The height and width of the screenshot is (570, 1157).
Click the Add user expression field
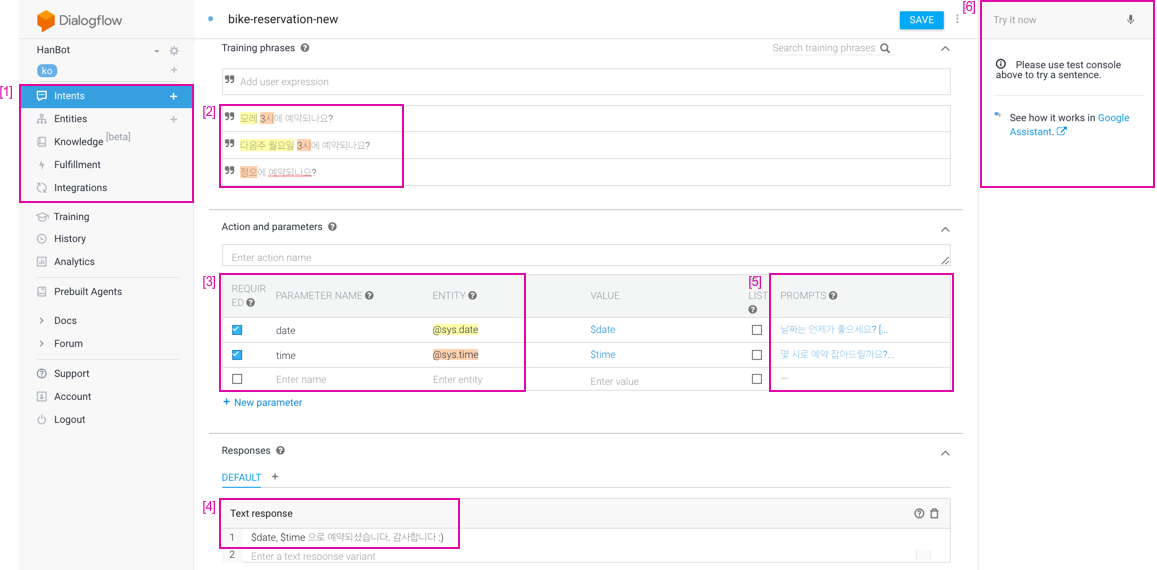587,81
